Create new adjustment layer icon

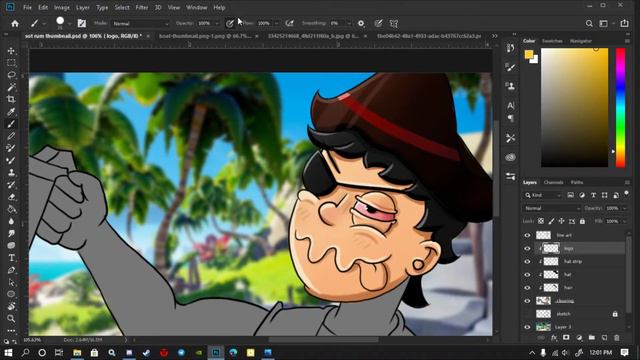(579, 338)
